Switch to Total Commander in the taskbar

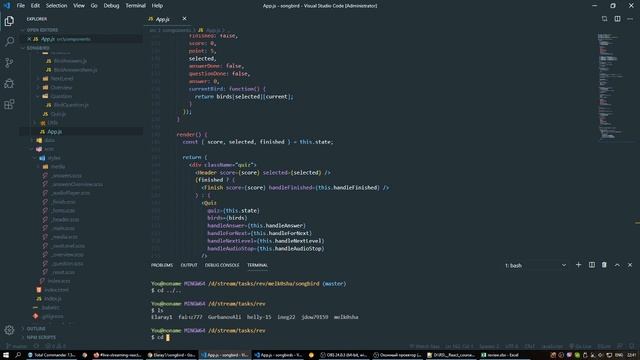pyautogui.click(x=51, y=355)
